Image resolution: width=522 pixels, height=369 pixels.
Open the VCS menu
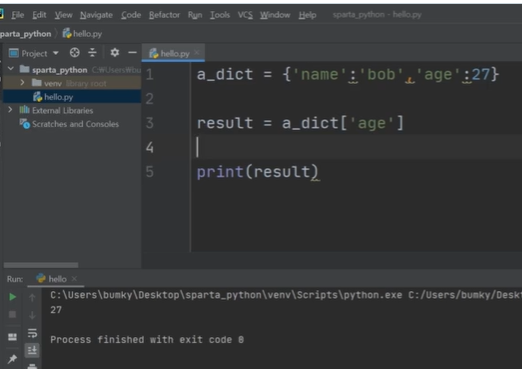245,15
